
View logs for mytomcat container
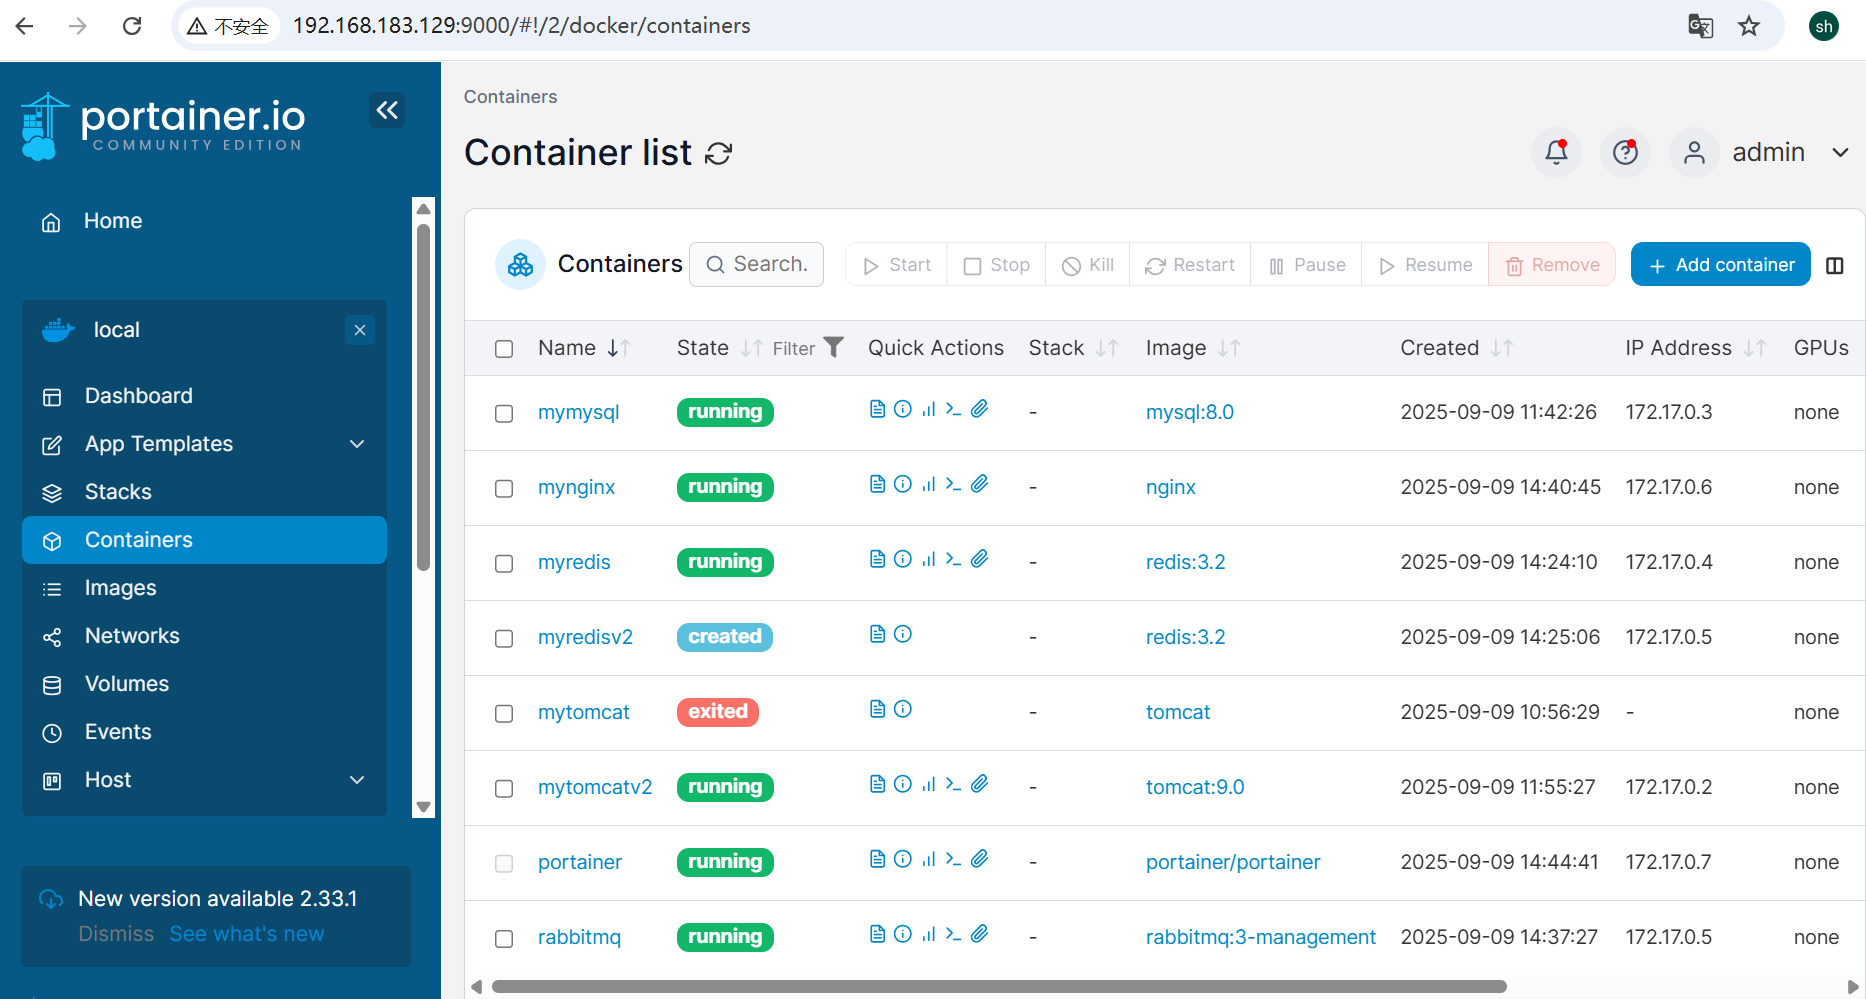click(877, 708)
